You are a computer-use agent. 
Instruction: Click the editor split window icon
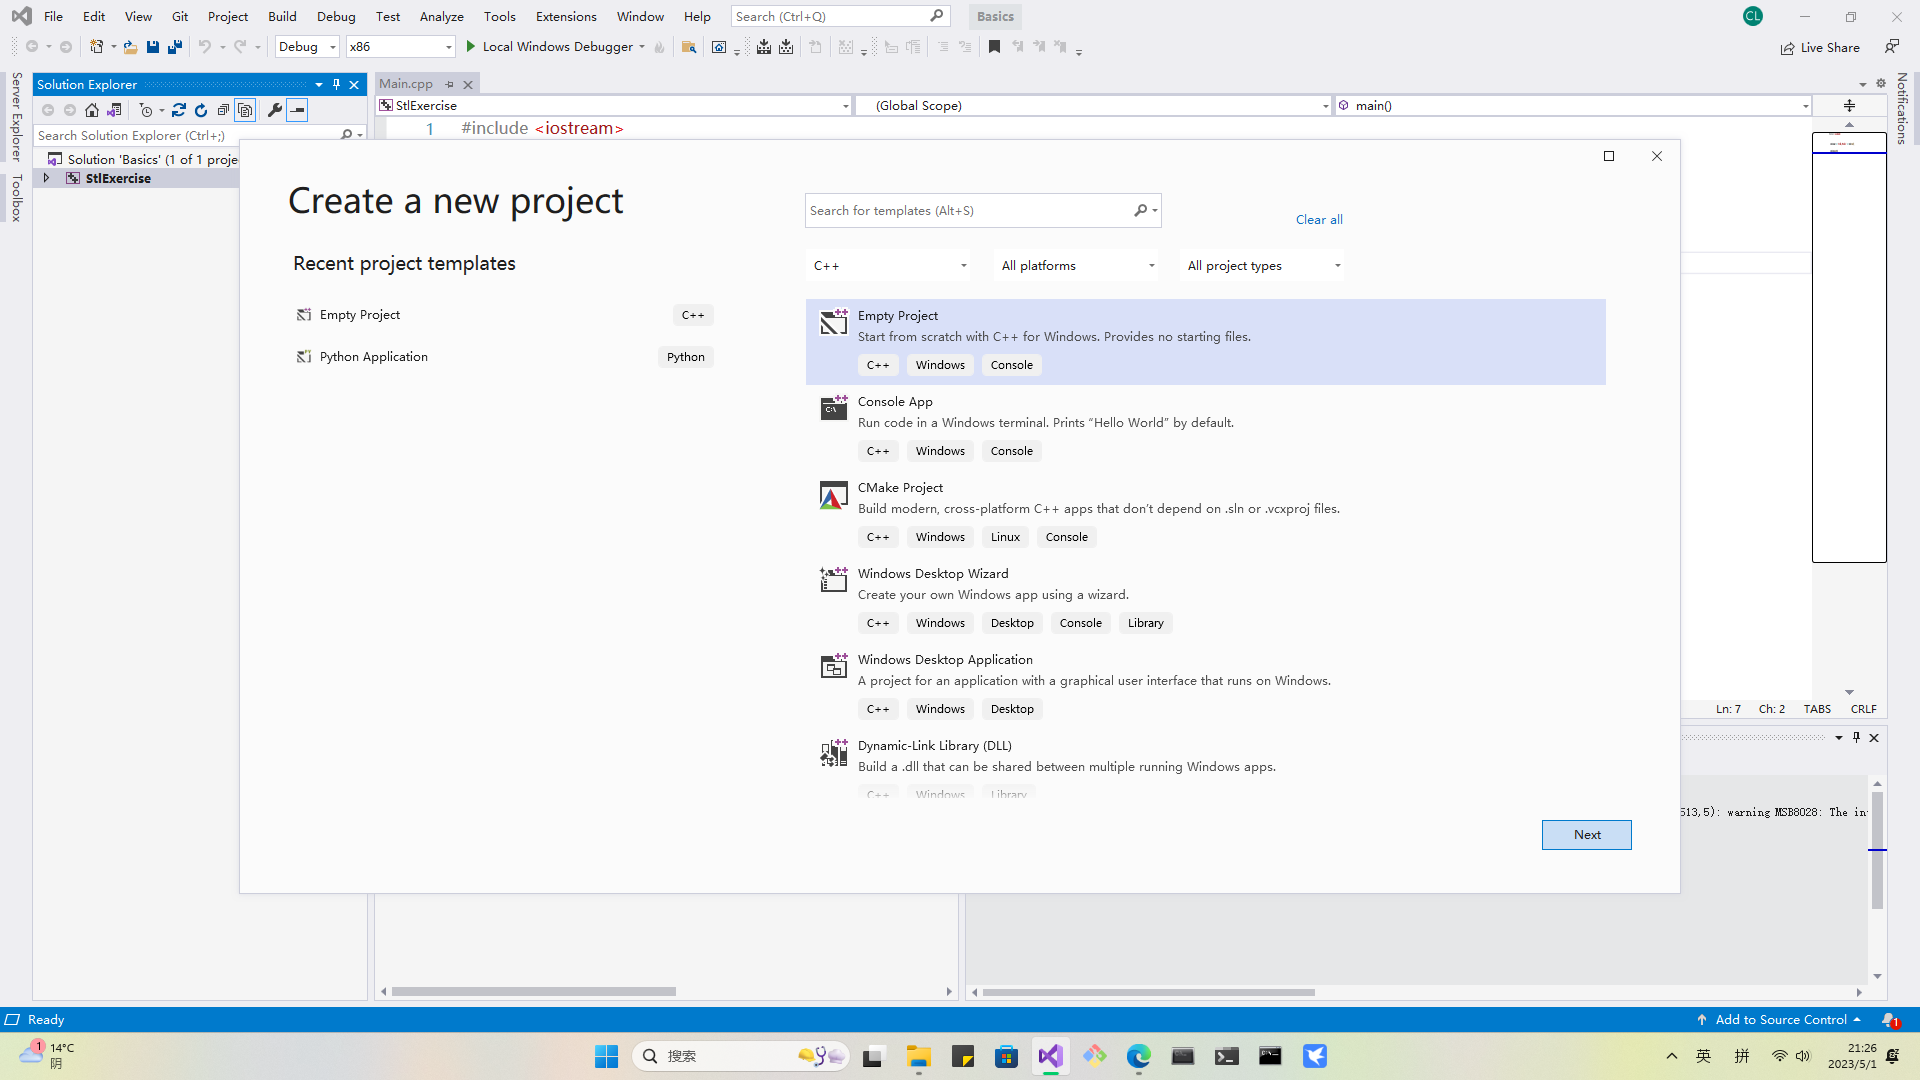pos(1849,106)
